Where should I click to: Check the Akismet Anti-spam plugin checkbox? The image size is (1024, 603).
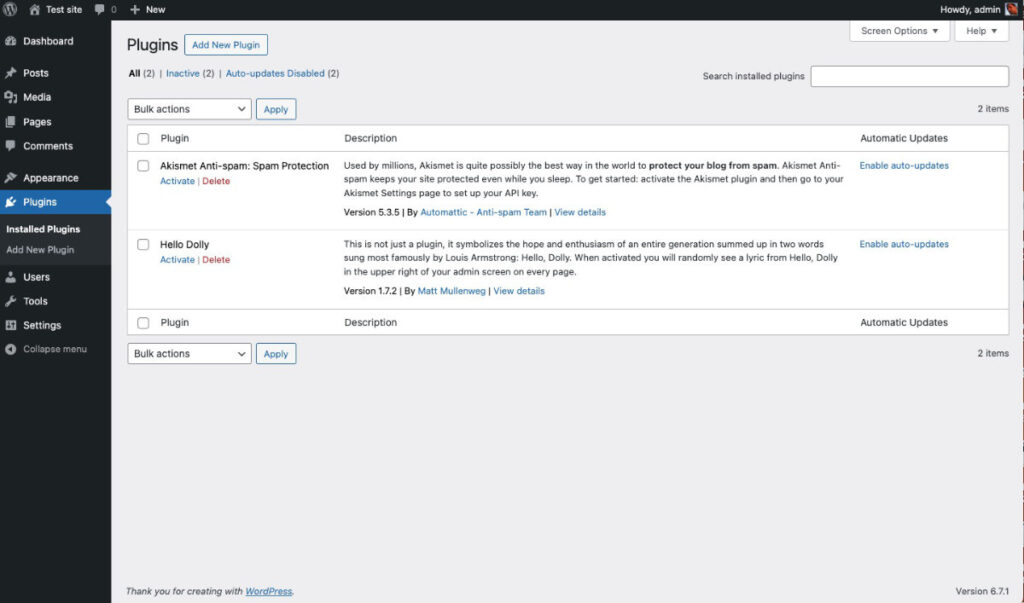[x=143, y=166]
